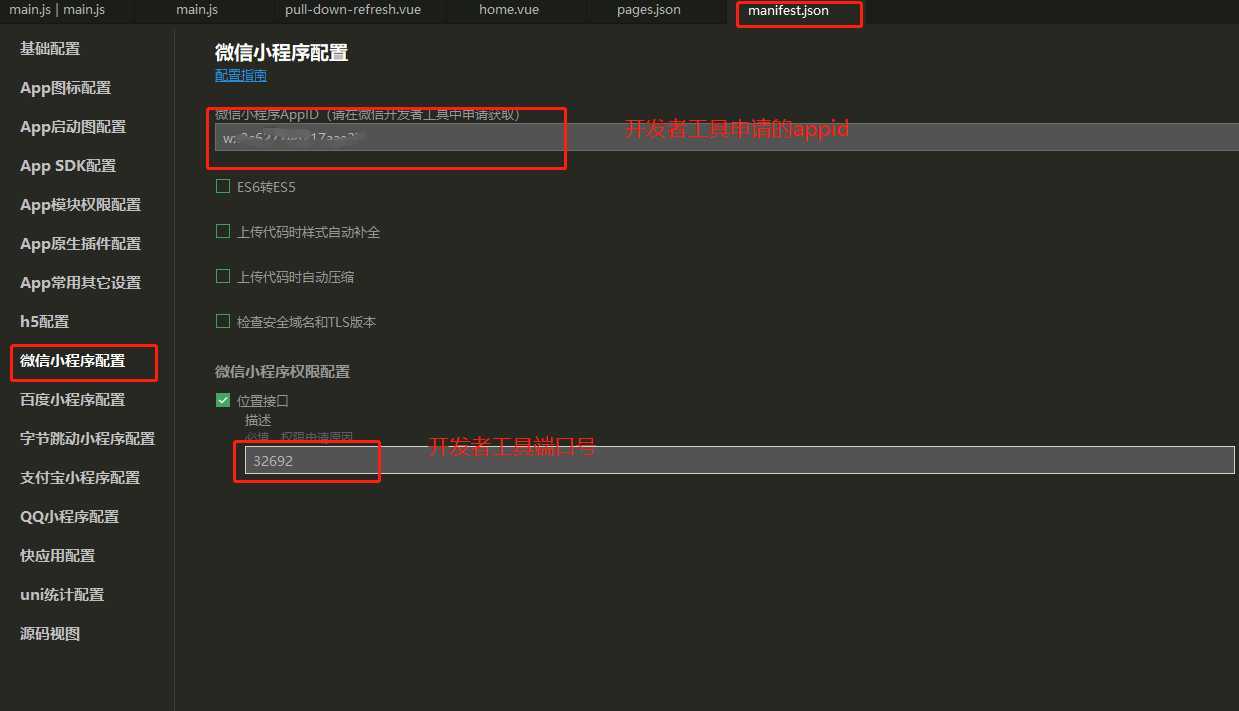Open the home.vue tab

pos(509,10)
